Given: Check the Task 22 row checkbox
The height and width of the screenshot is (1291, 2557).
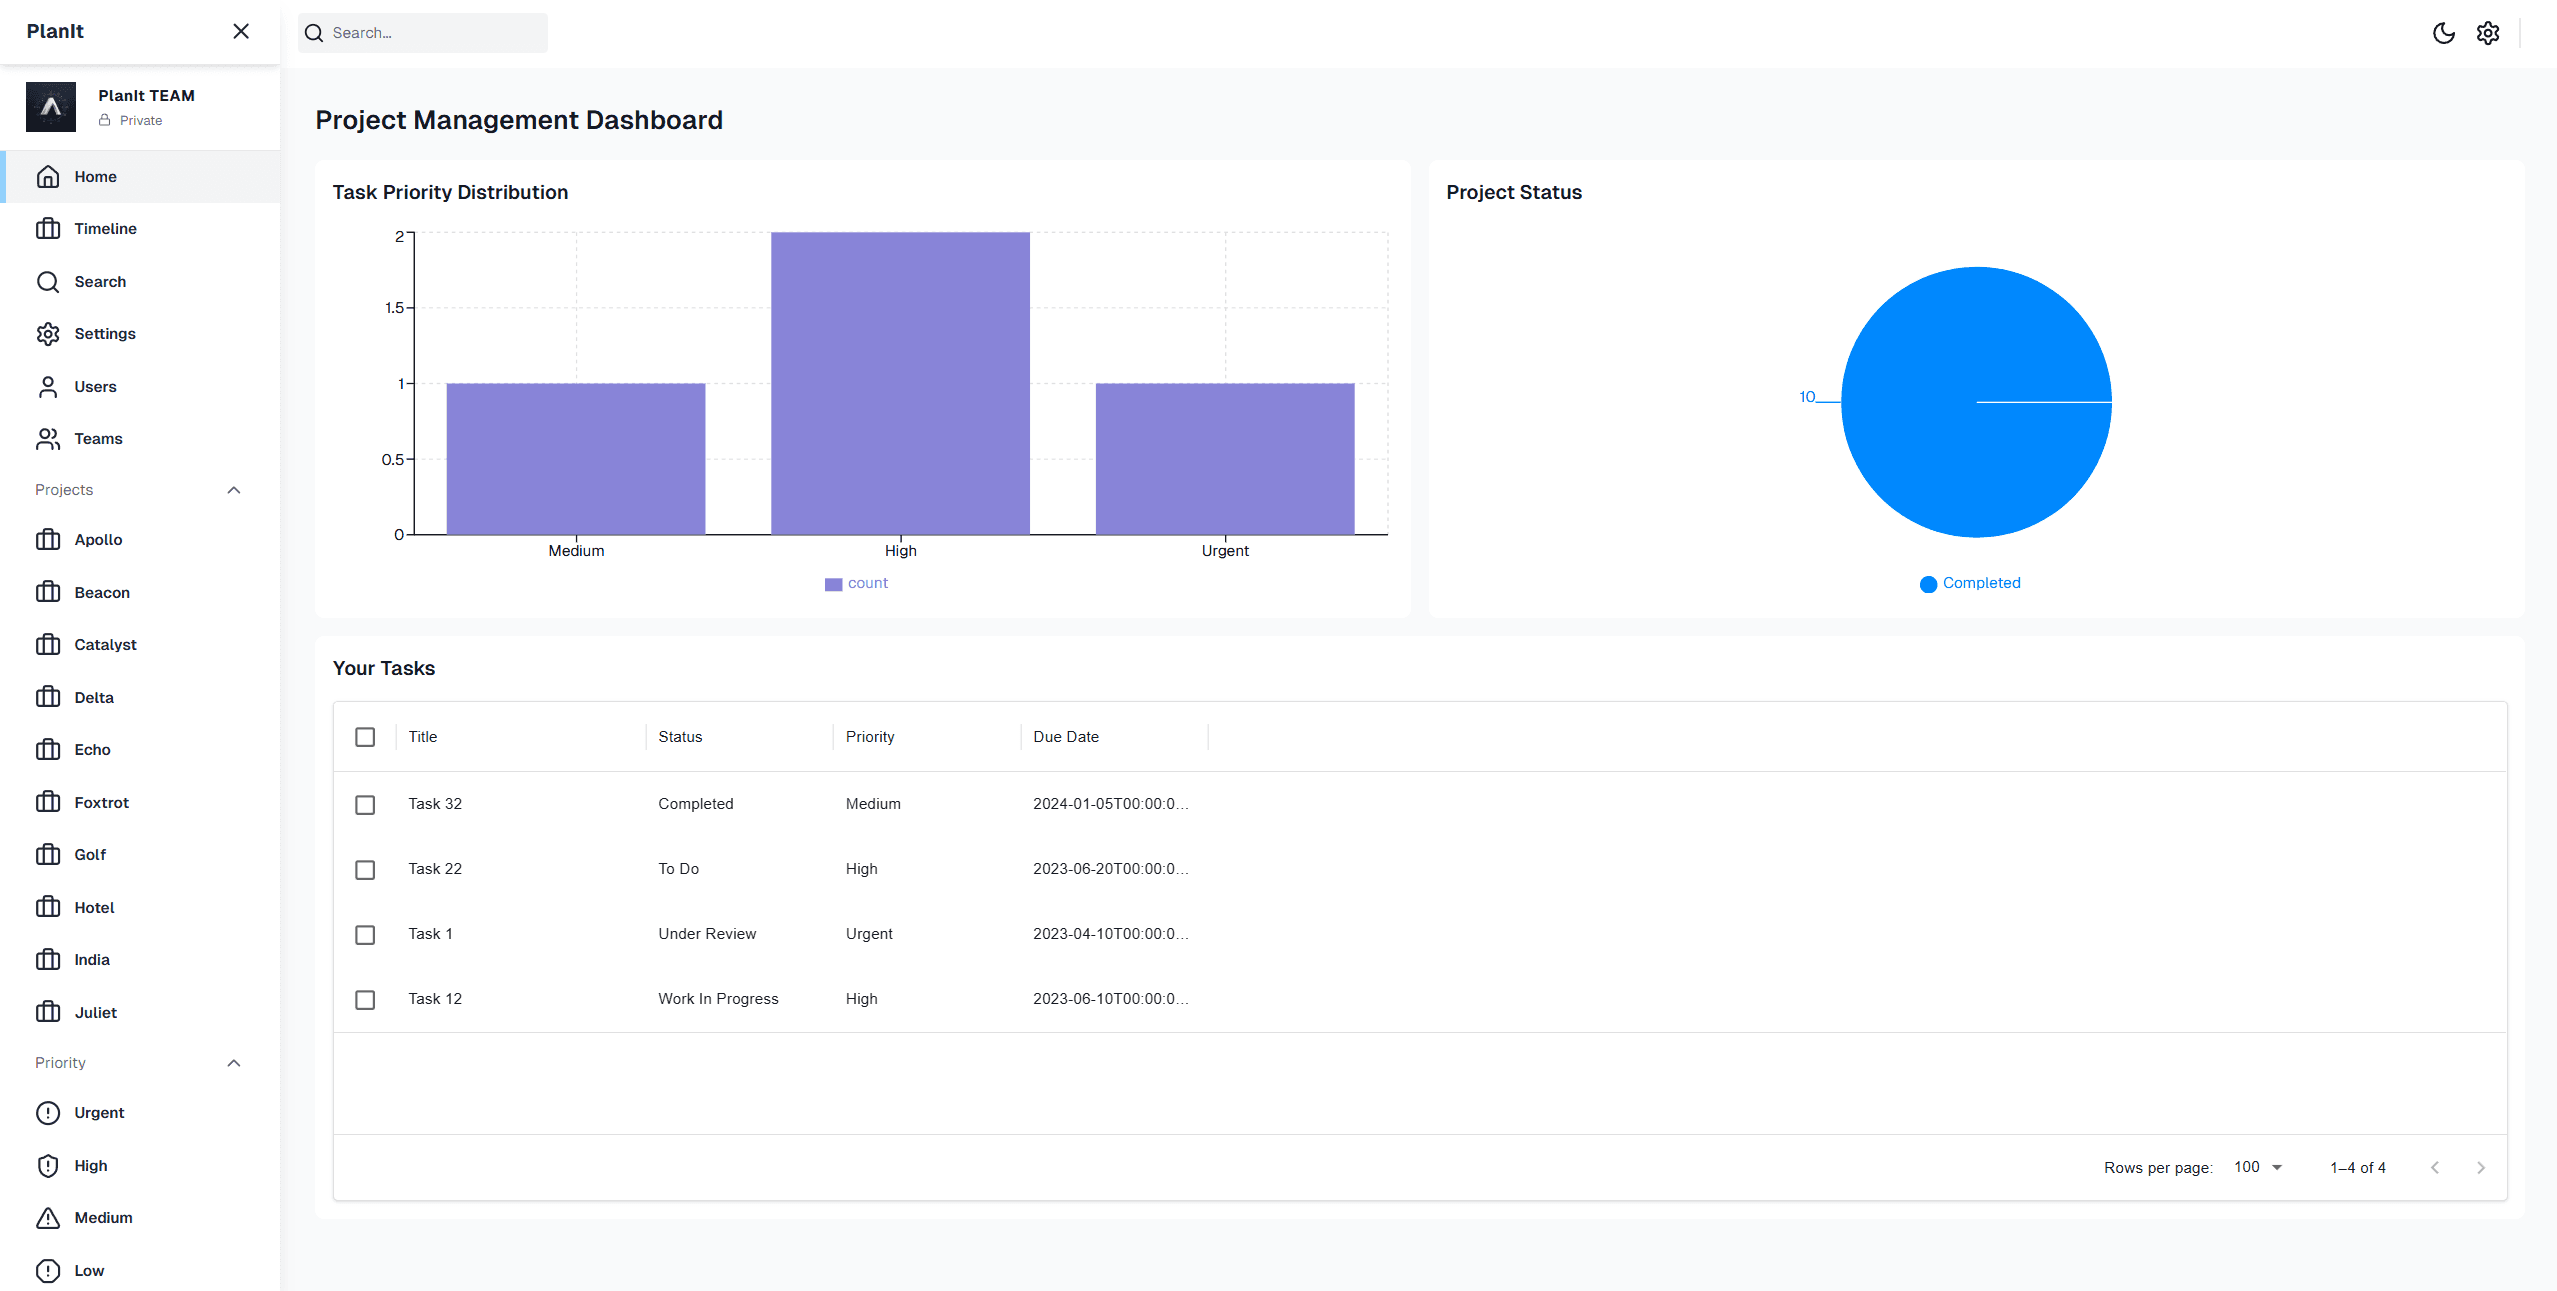Looking at the screenshot, I should [365, 870].
